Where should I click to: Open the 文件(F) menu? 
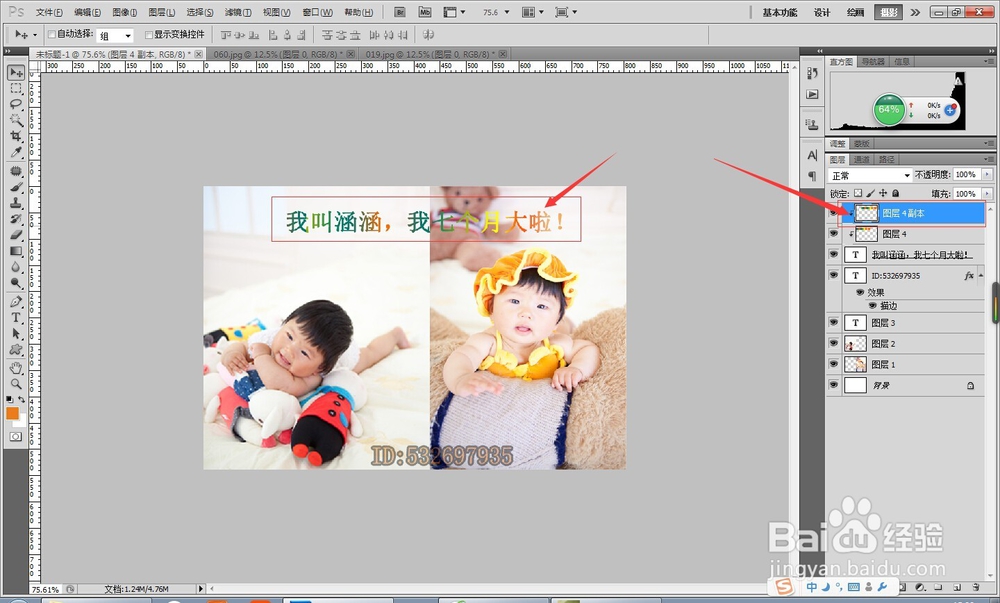49,12
